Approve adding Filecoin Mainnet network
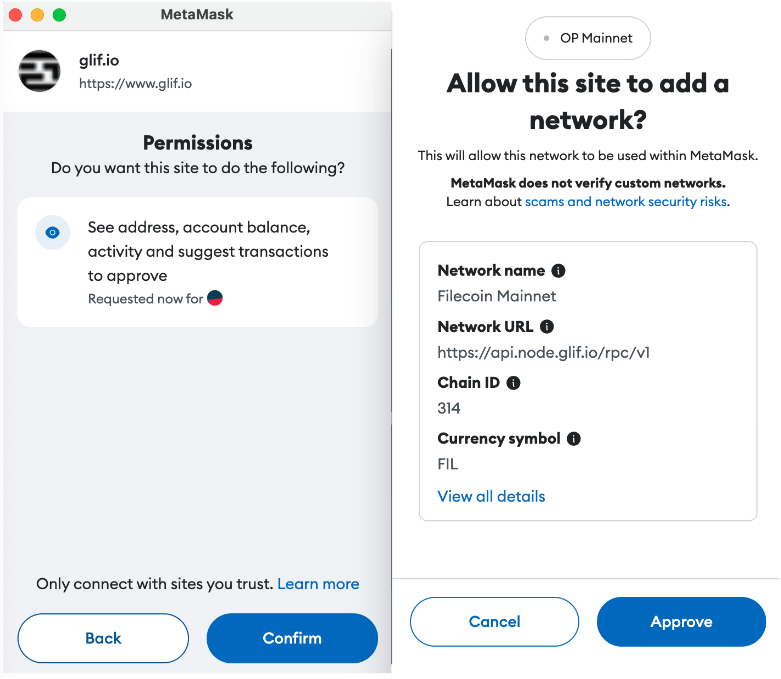This screenshot has width=781, height=679. 681,621
